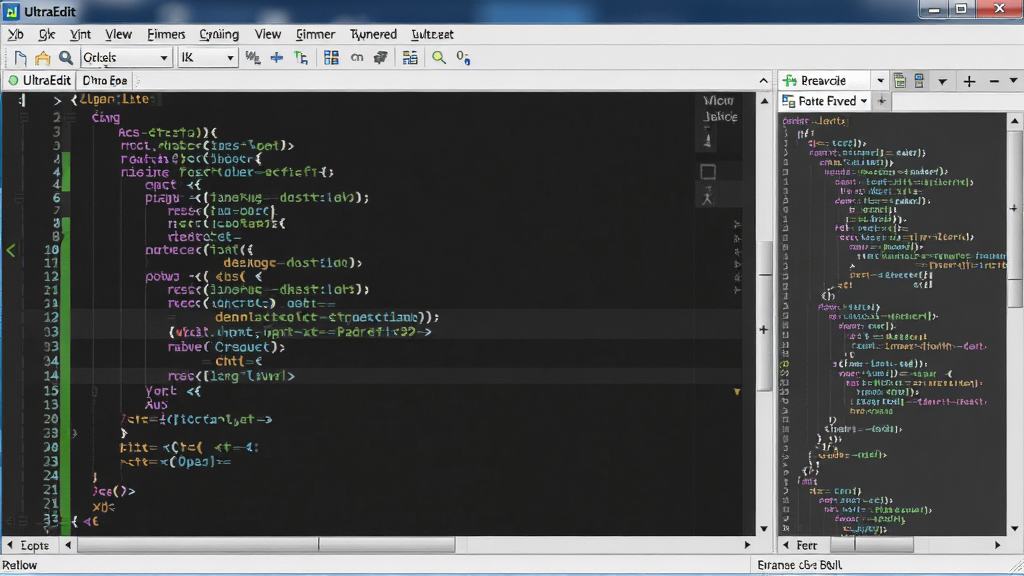This screenshot has height=576, width=1024.
Task: Open the 'Gimmer' menu
Action: point(315,34)
